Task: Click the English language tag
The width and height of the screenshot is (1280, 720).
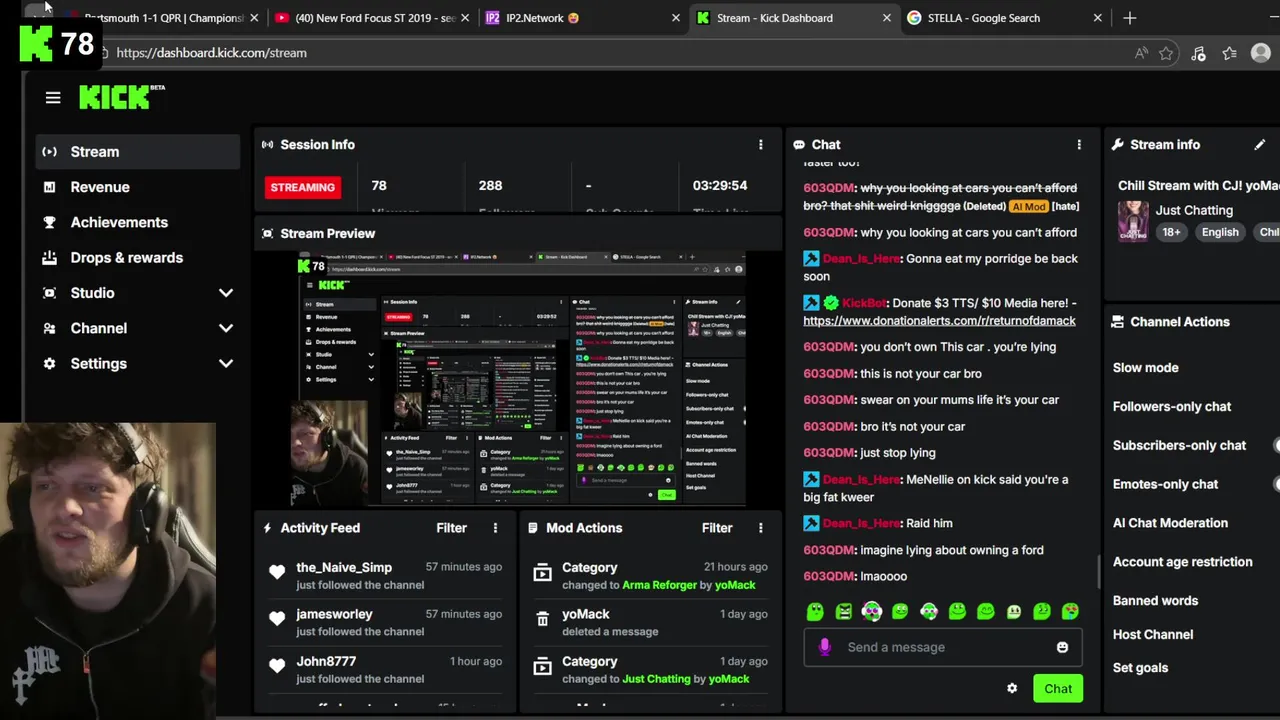Action: click(1220, 232)
